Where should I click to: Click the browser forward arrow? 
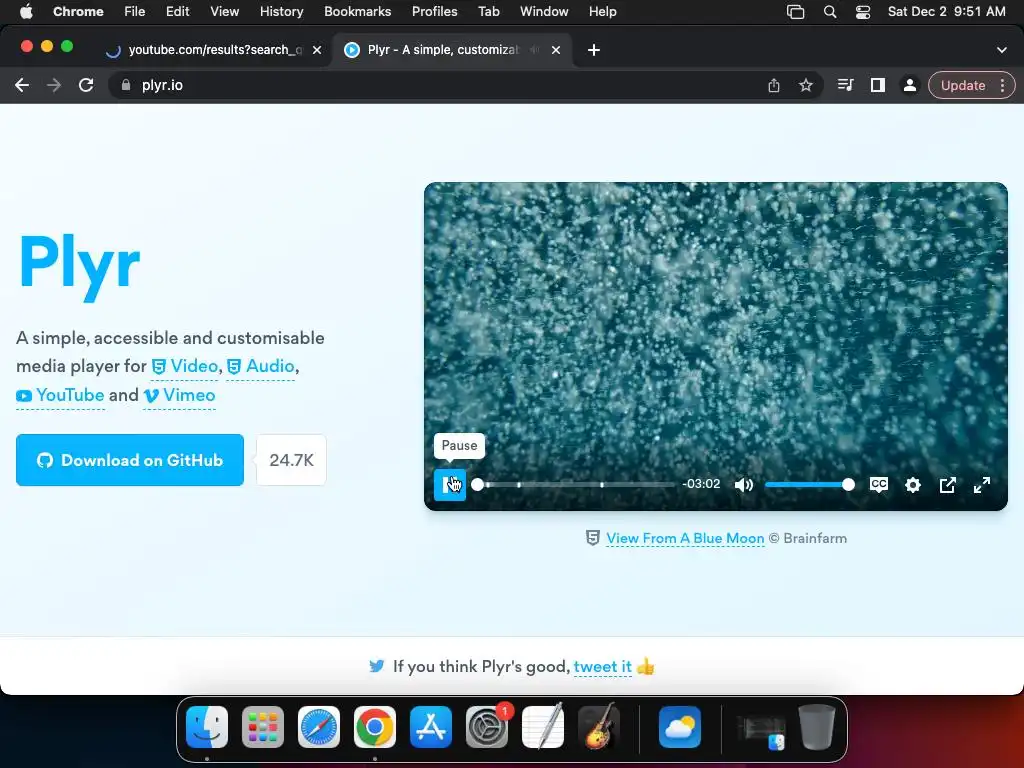[x=54, y=86]
